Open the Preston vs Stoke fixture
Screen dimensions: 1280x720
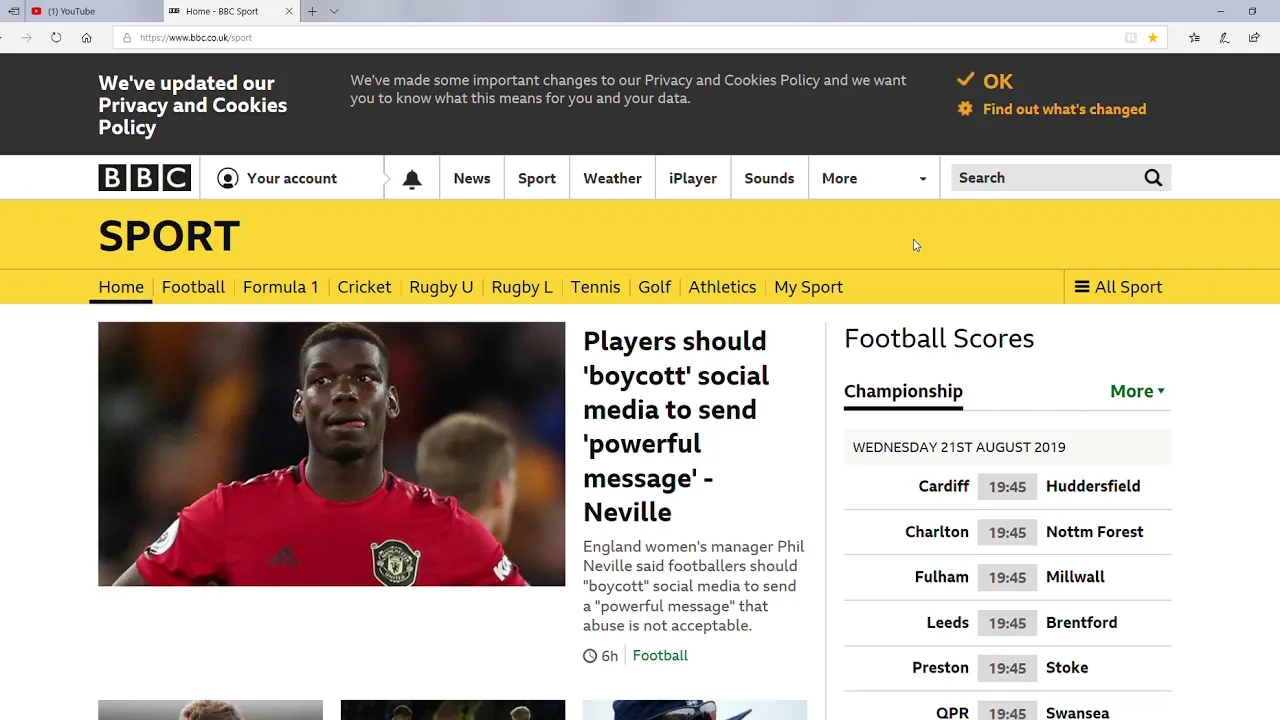pyautogui.click(x=1007, y=668)
